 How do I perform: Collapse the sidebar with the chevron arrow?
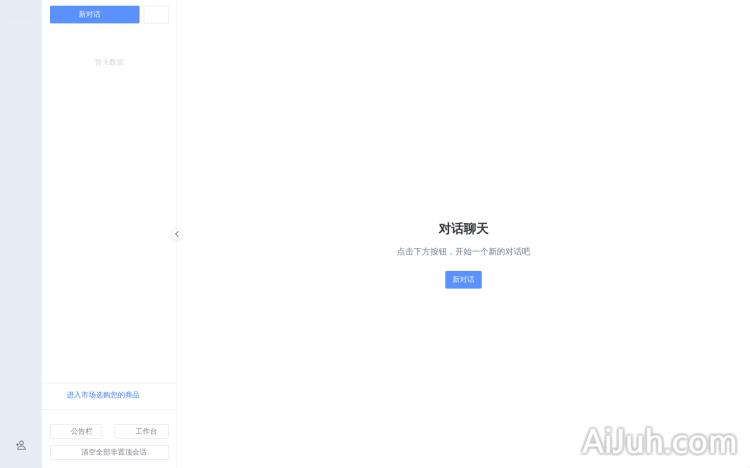(177, 234)
